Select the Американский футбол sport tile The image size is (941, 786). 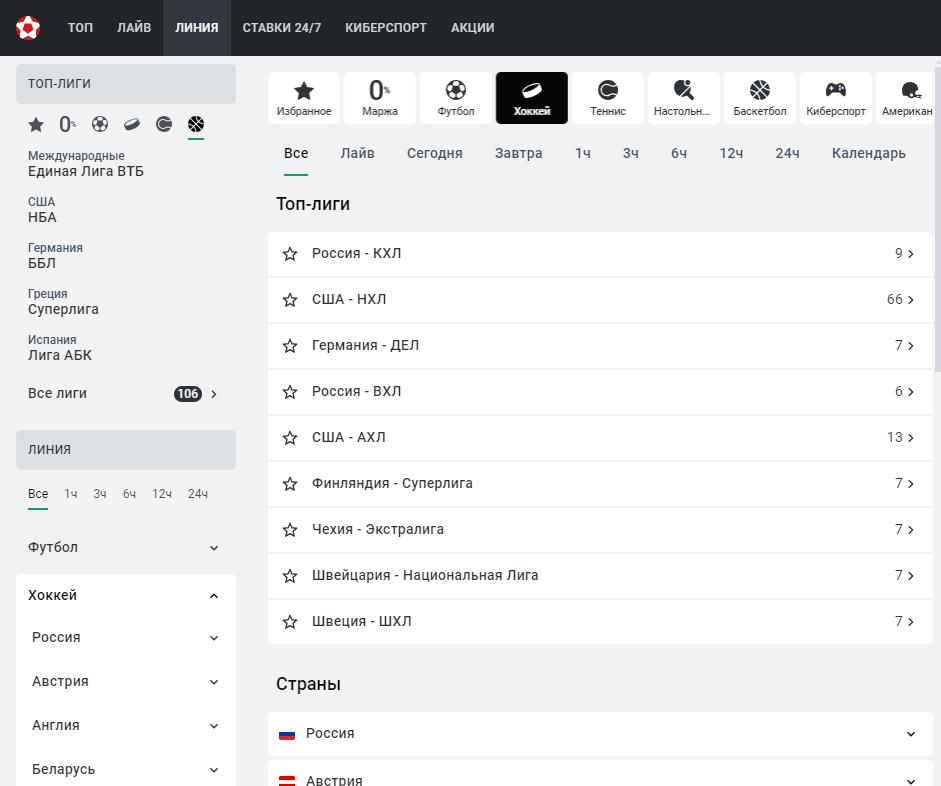click(x=905, y=98)
